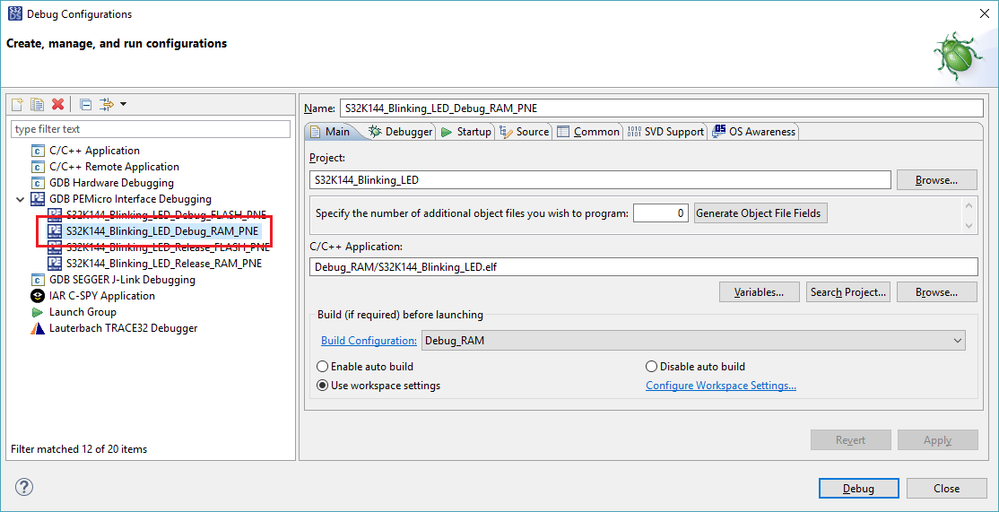
Task: Click Generate Object File Fields button
Action: point(761,213)
